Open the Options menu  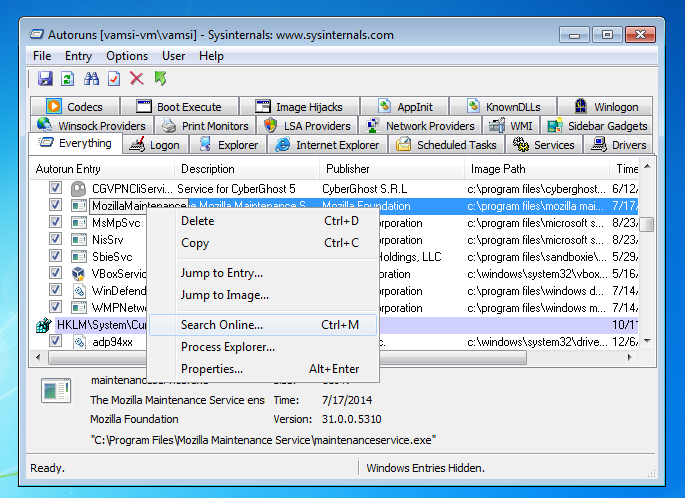127,56
